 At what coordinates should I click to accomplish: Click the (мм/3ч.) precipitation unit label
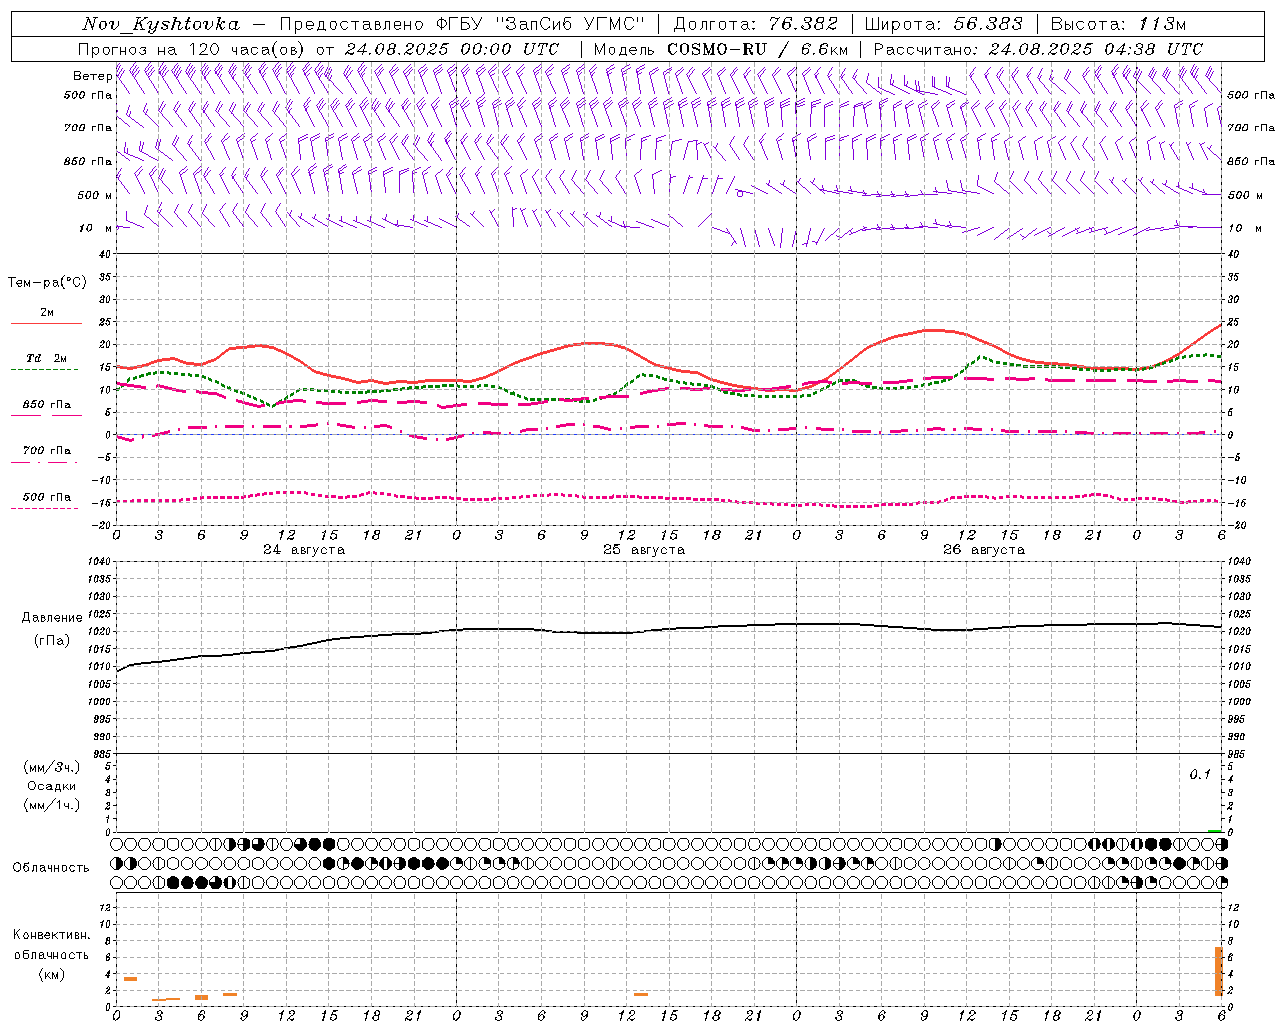[x=52, y=767]
